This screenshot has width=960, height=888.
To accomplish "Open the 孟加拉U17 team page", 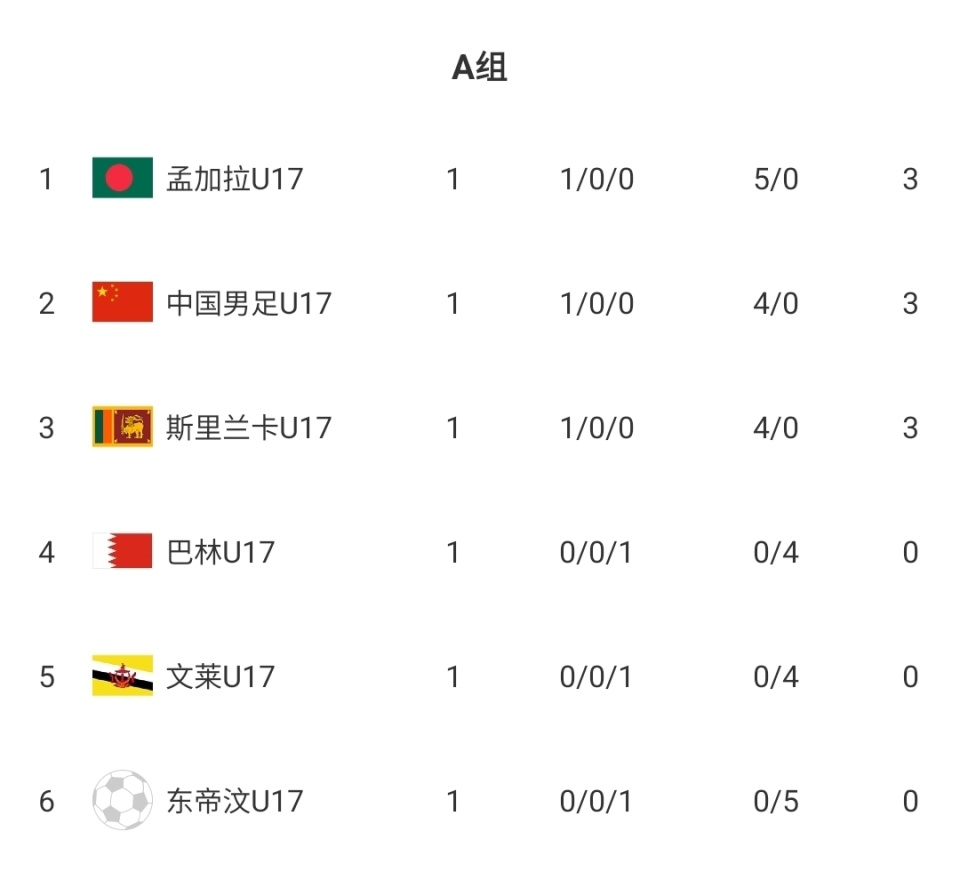I will click(235, 179).
